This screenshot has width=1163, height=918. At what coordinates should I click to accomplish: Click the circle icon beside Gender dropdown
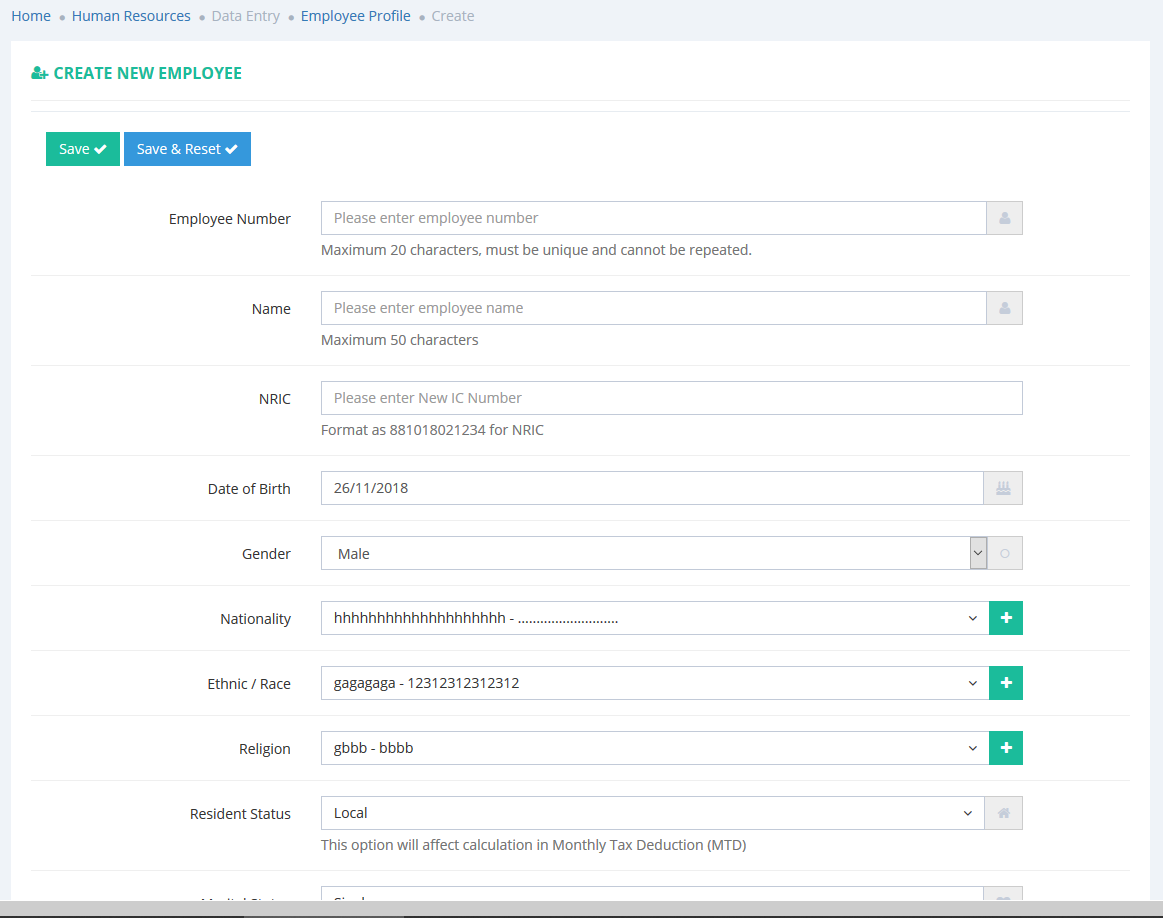(1004, 553)
